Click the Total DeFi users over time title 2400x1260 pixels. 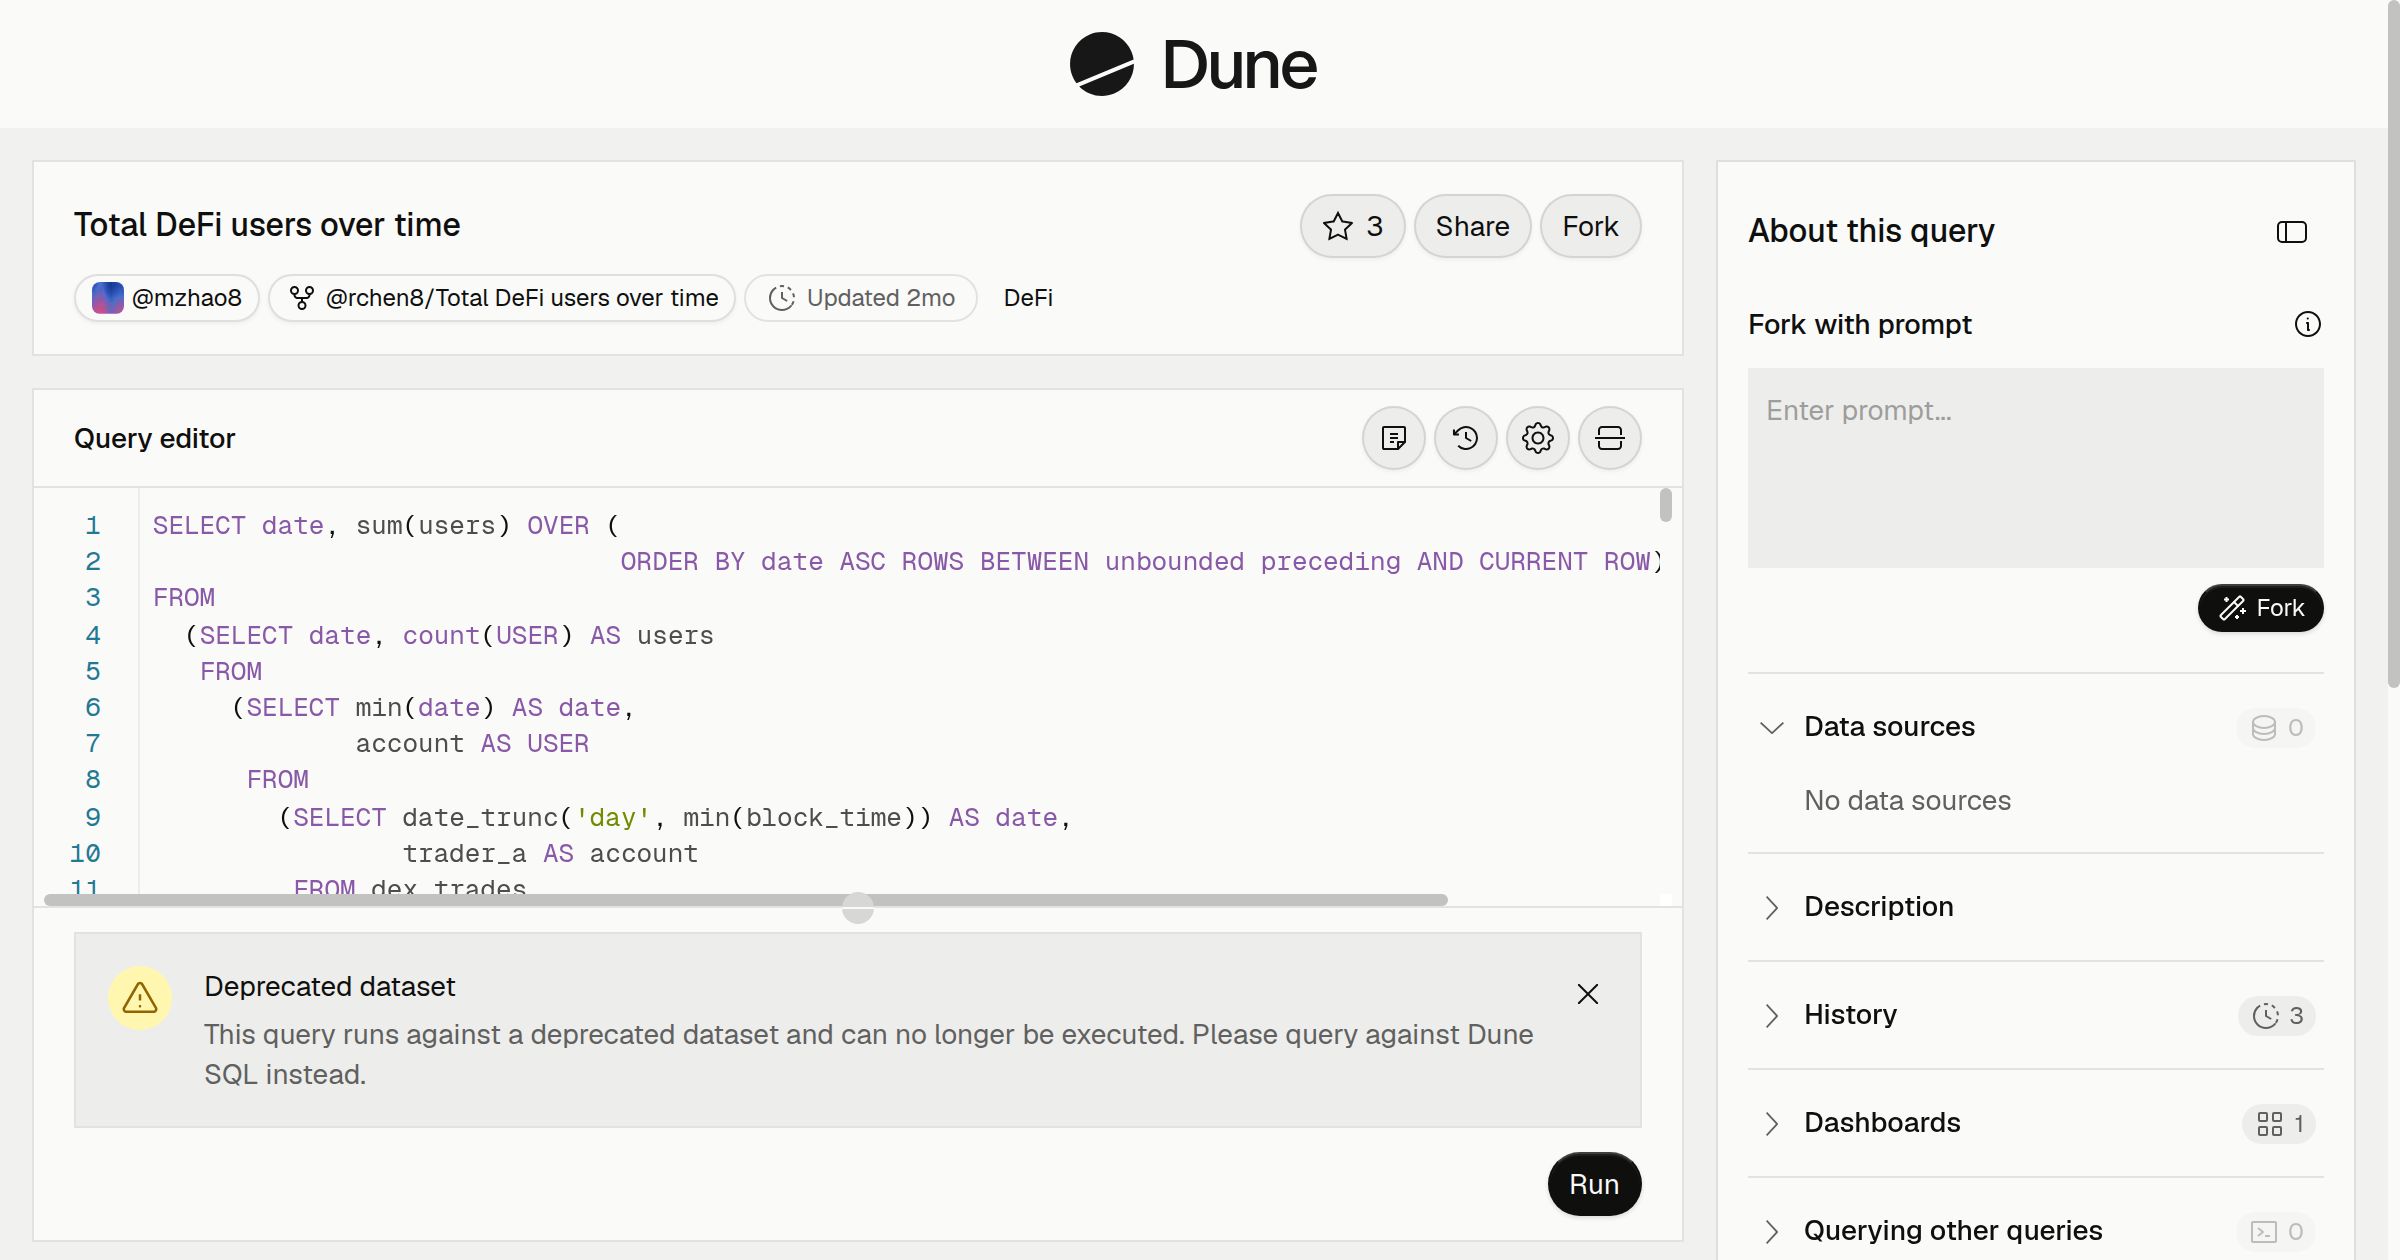(267, 225)
